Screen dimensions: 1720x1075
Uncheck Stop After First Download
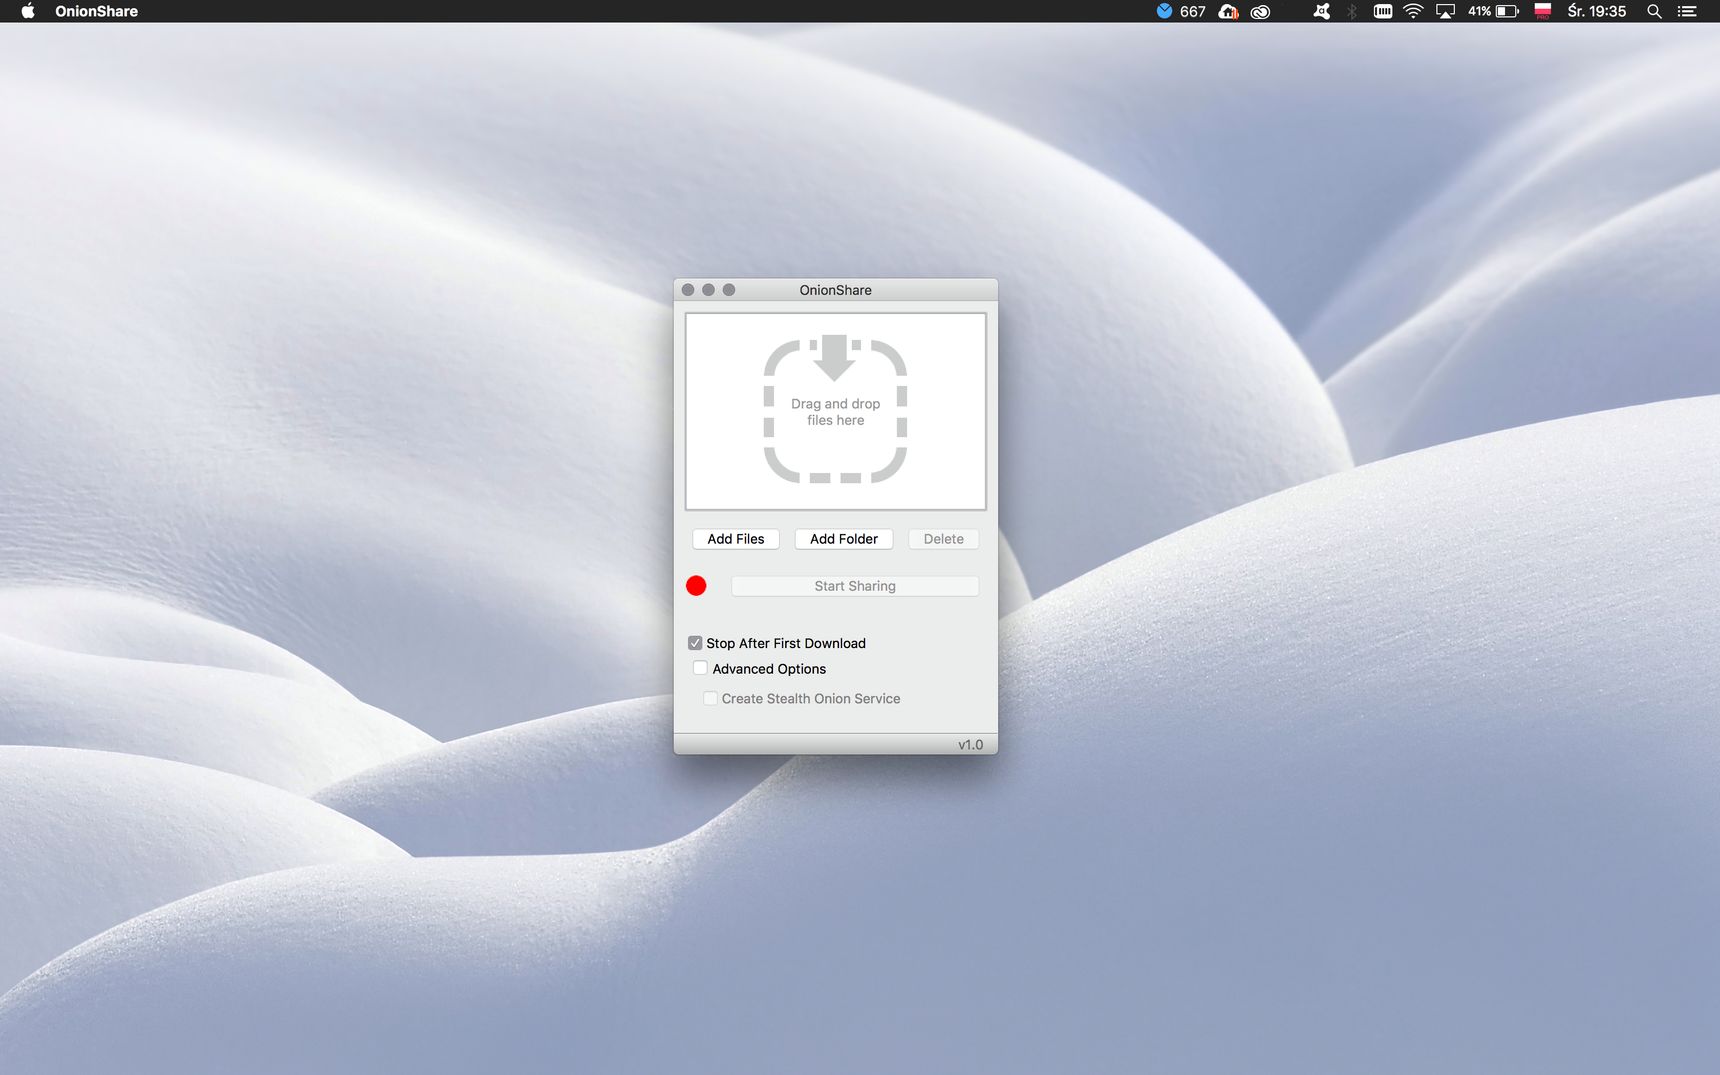coord(695,643)
